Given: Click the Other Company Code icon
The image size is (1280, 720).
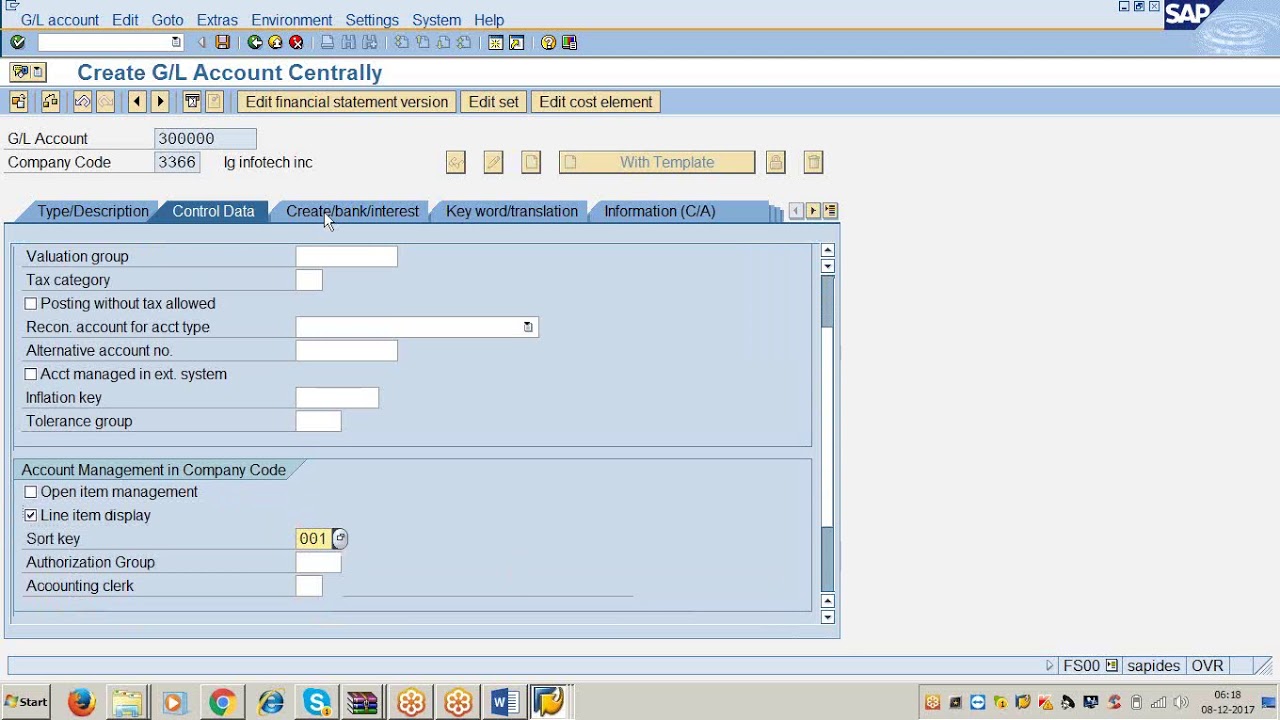Looking at the screenshot, I should click(18, 101).
